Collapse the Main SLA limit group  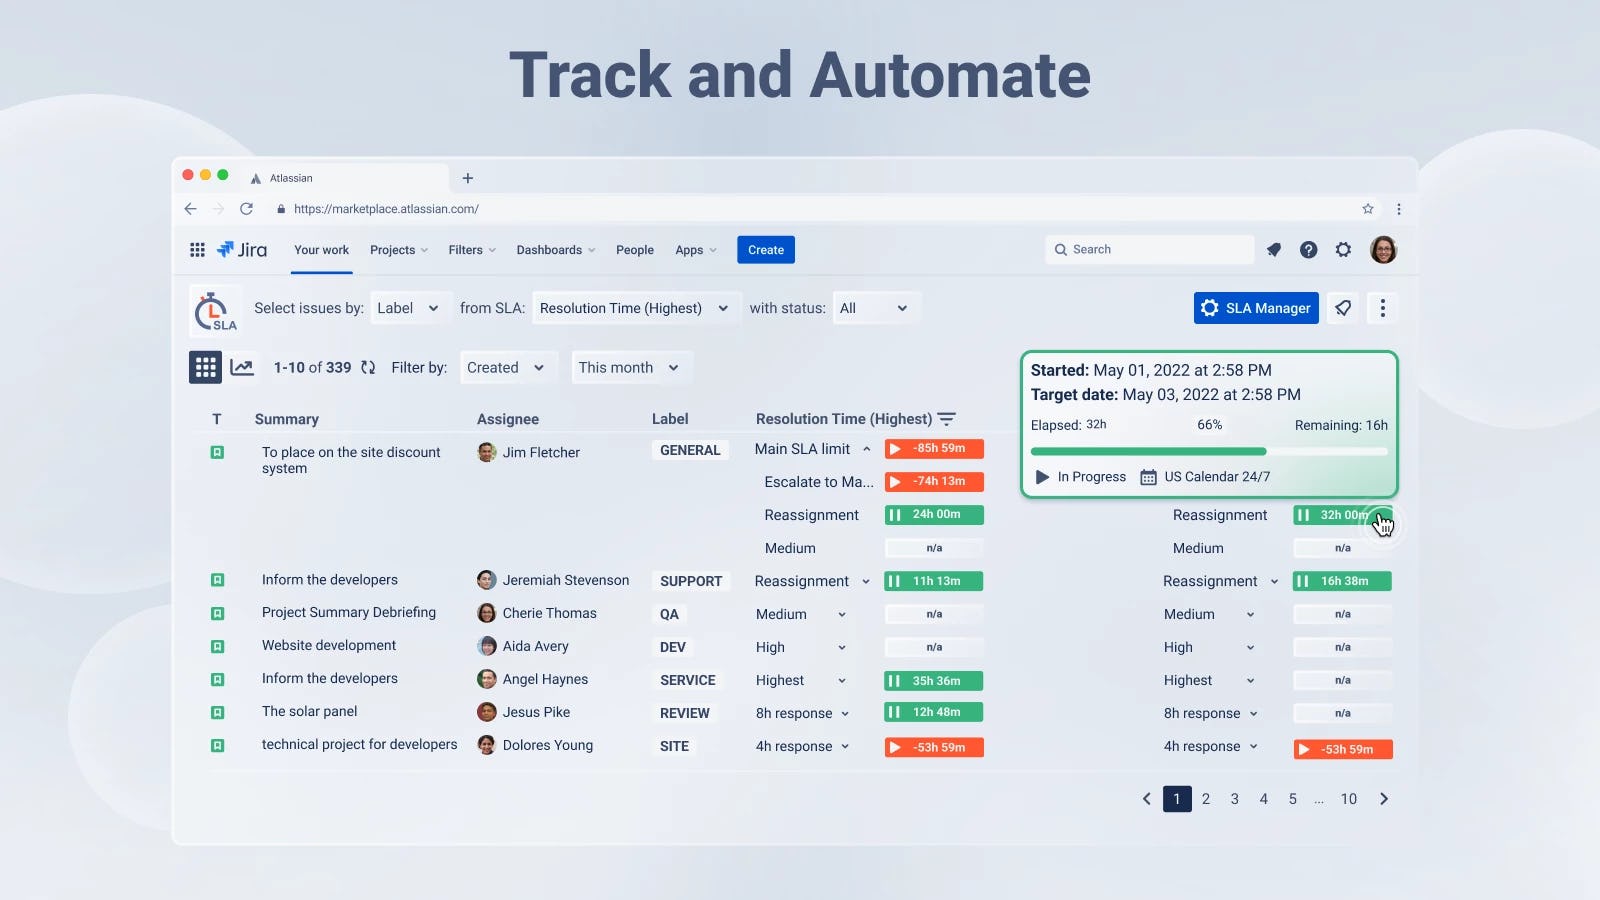[867, 448]
